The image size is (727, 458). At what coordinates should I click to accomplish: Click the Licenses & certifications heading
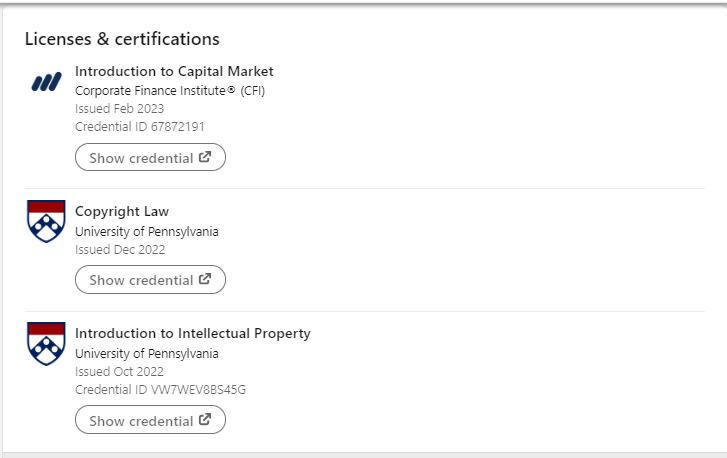pos(122,39)
